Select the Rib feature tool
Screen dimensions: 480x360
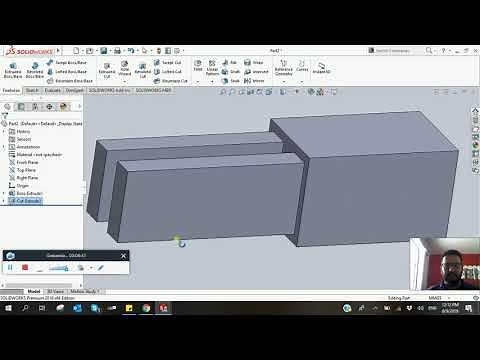tap(229, 63)
